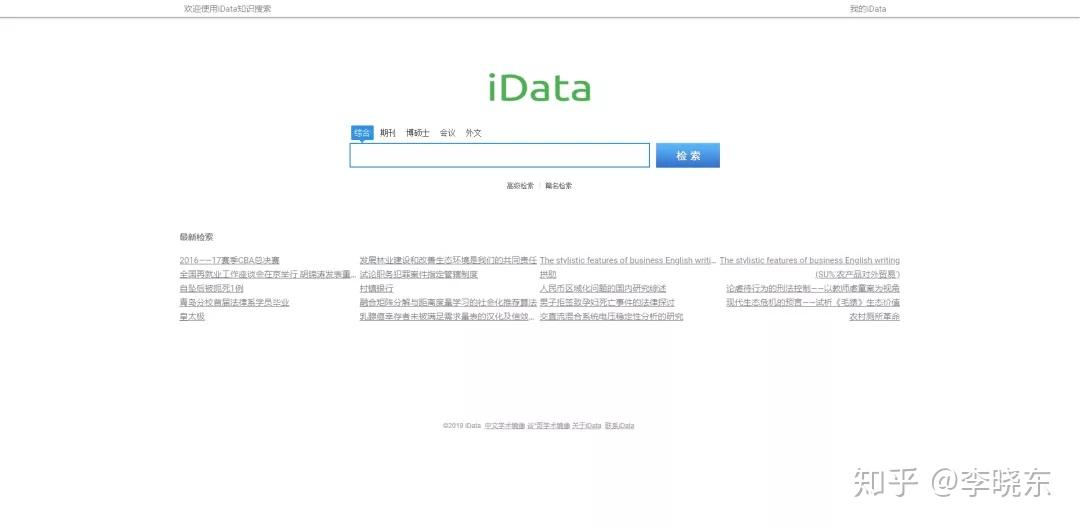Choose the 会议 search tab
This screenshot has height=527, width=1080.
point(448,133)
